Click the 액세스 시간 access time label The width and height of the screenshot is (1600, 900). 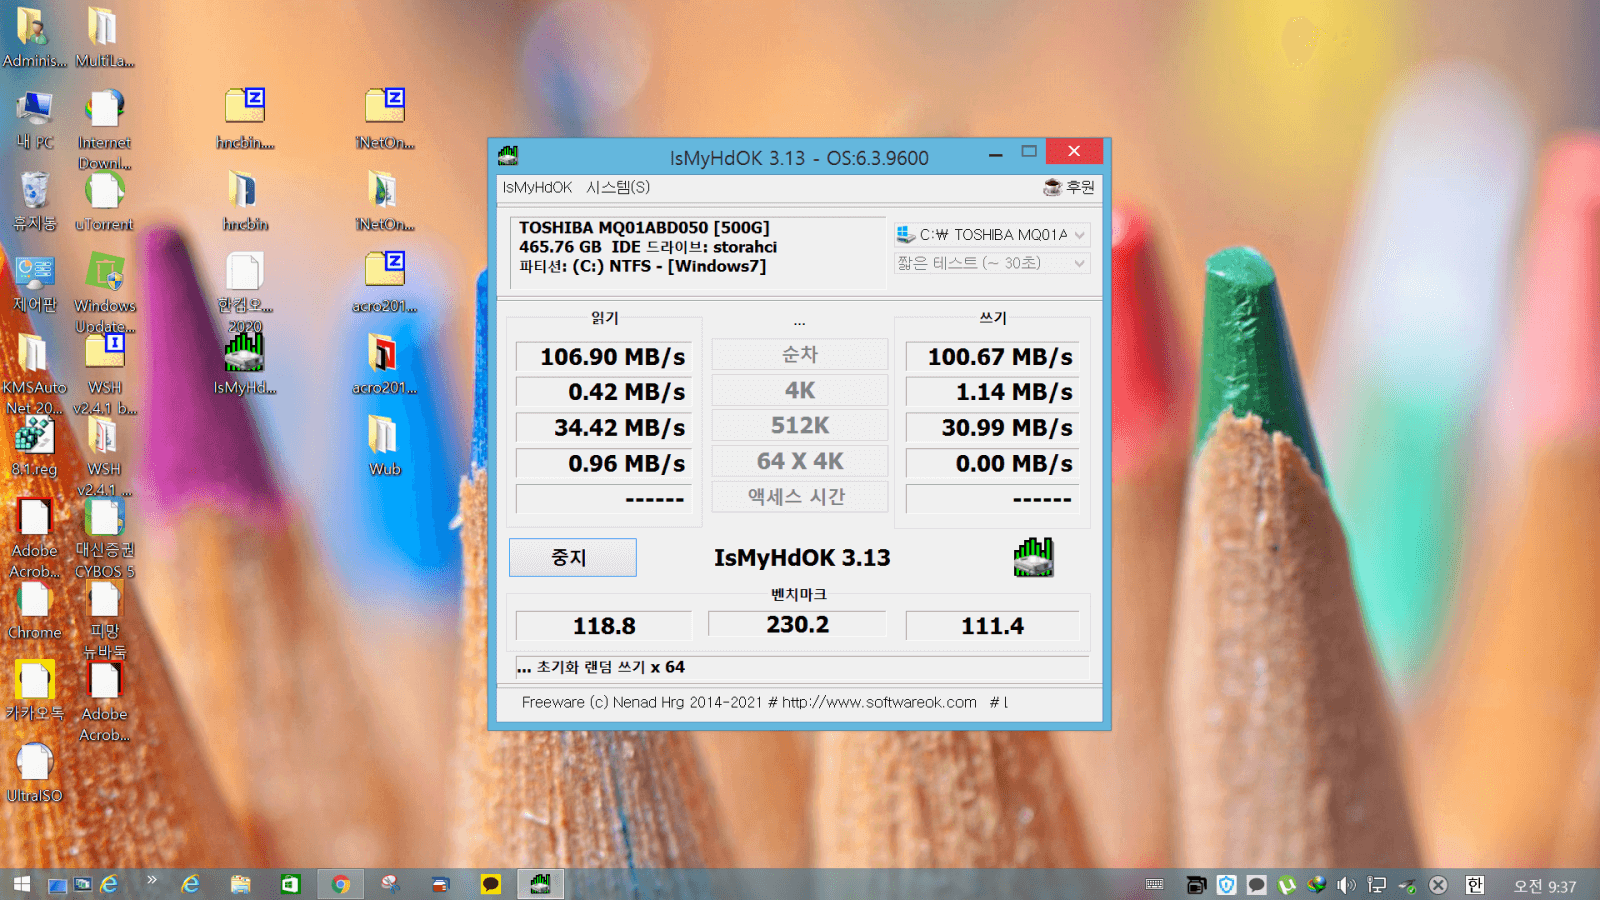pos(800,496)
